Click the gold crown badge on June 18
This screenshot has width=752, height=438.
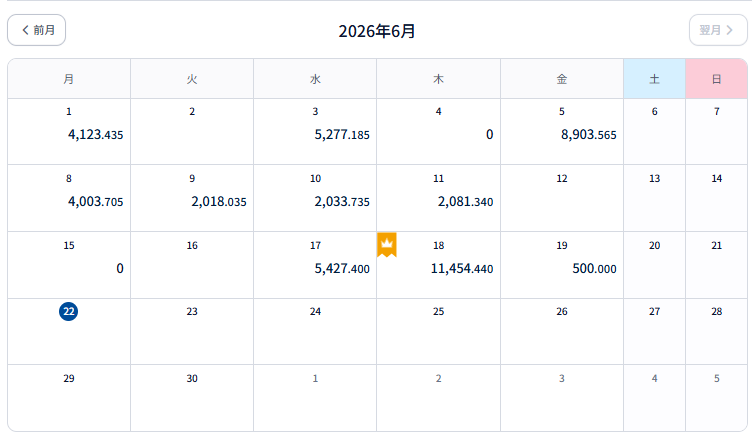tap(387, 245)
